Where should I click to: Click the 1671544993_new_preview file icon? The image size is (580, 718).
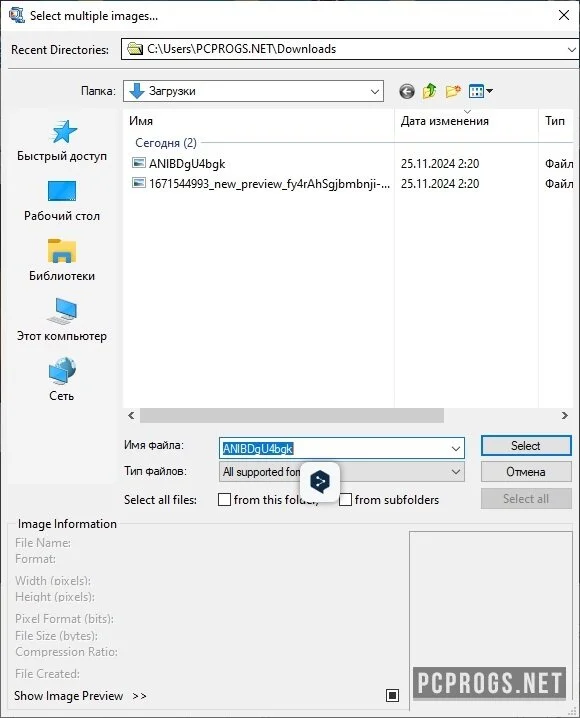coord(138,183)
